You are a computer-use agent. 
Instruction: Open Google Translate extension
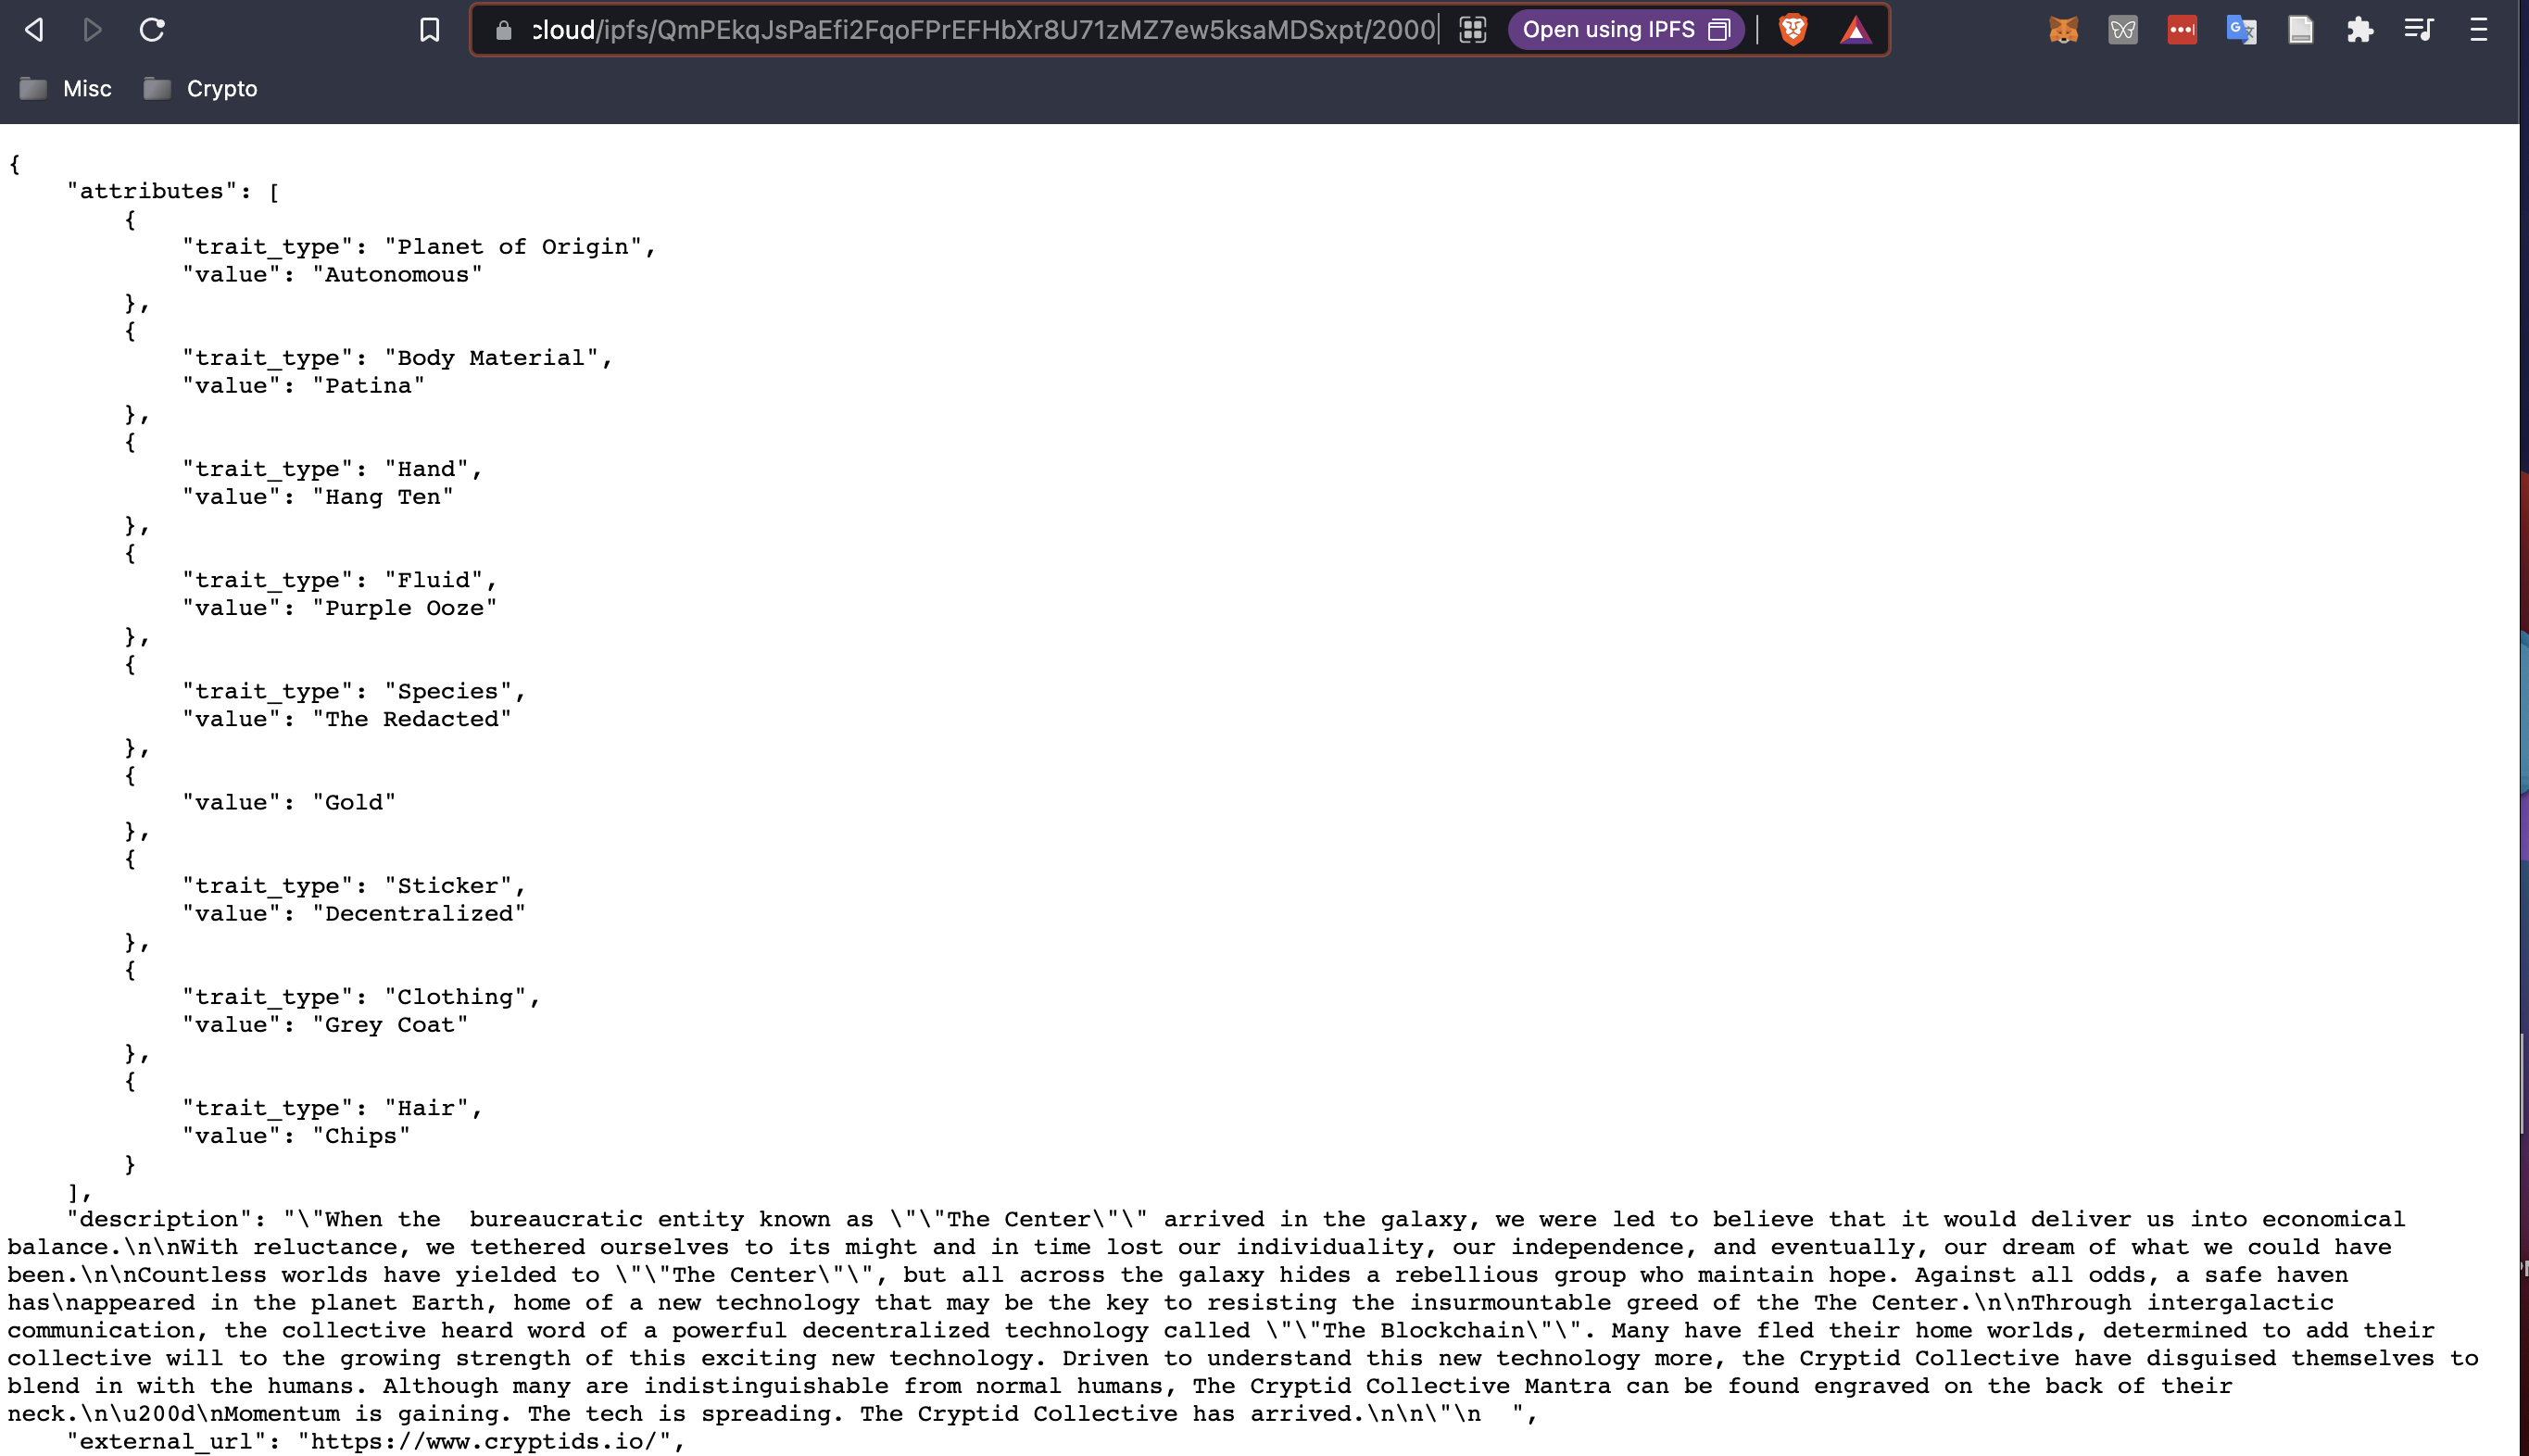2241,30
